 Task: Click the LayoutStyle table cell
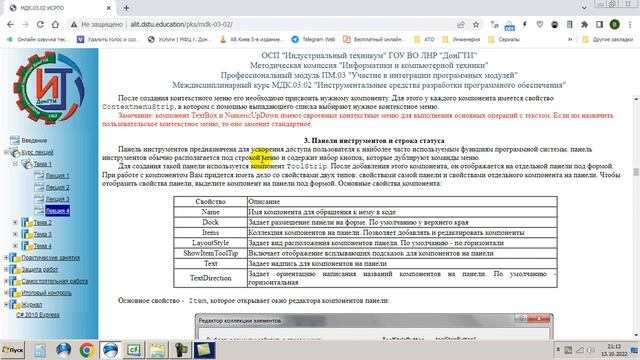[210, 243]
